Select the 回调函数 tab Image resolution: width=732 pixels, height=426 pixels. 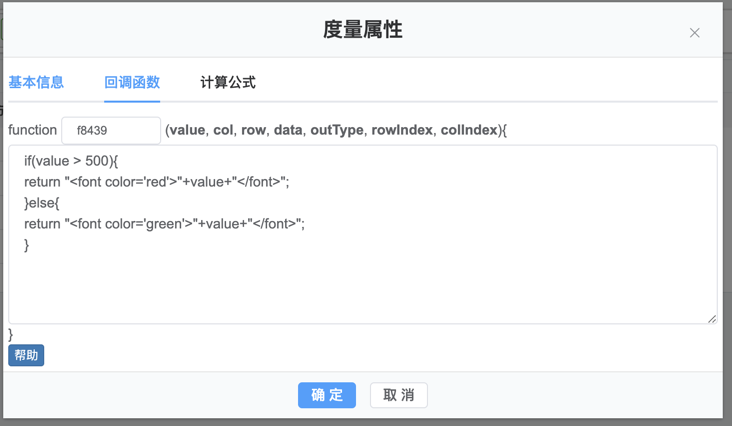coord(132,83)
